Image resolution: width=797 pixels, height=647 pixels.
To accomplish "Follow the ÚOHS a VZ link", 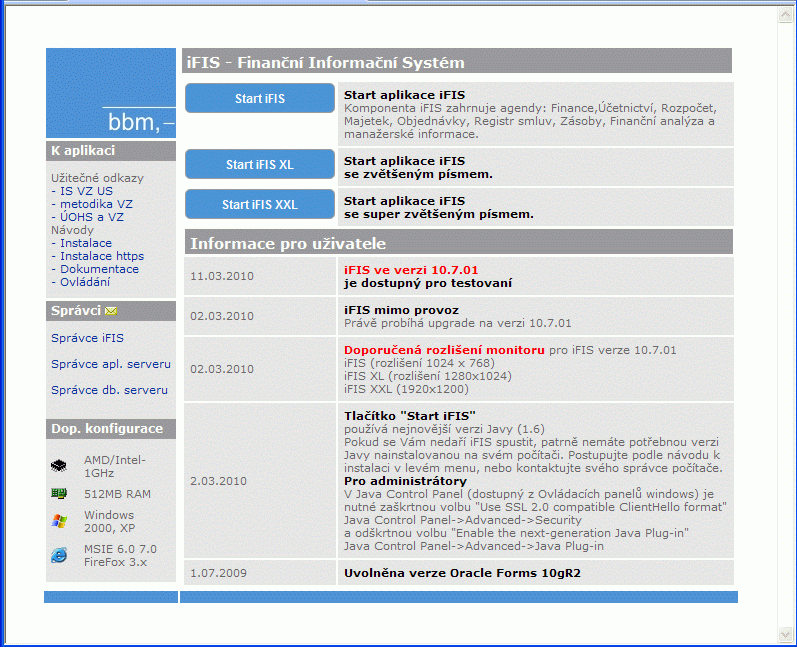I will (x=91, y=217).
